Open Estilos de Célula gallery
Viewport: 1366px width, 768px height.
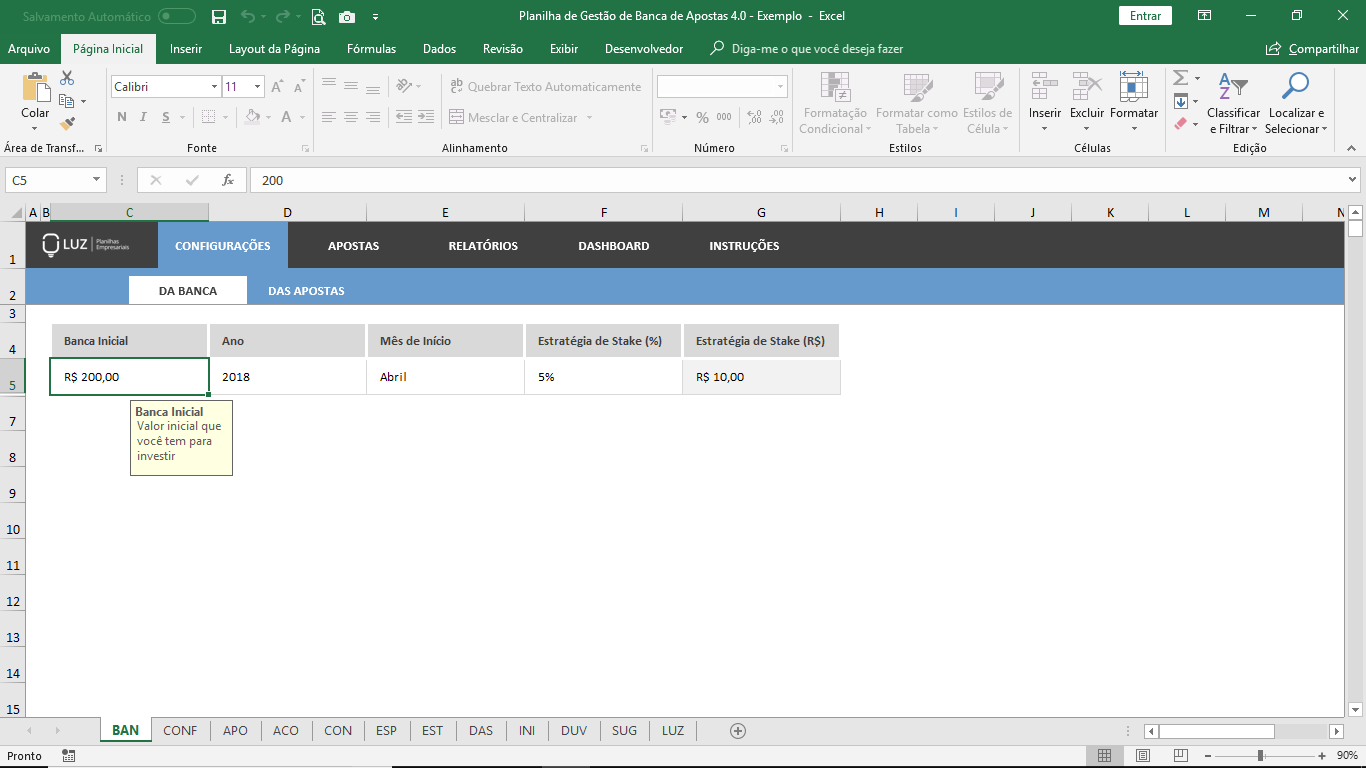988,103
